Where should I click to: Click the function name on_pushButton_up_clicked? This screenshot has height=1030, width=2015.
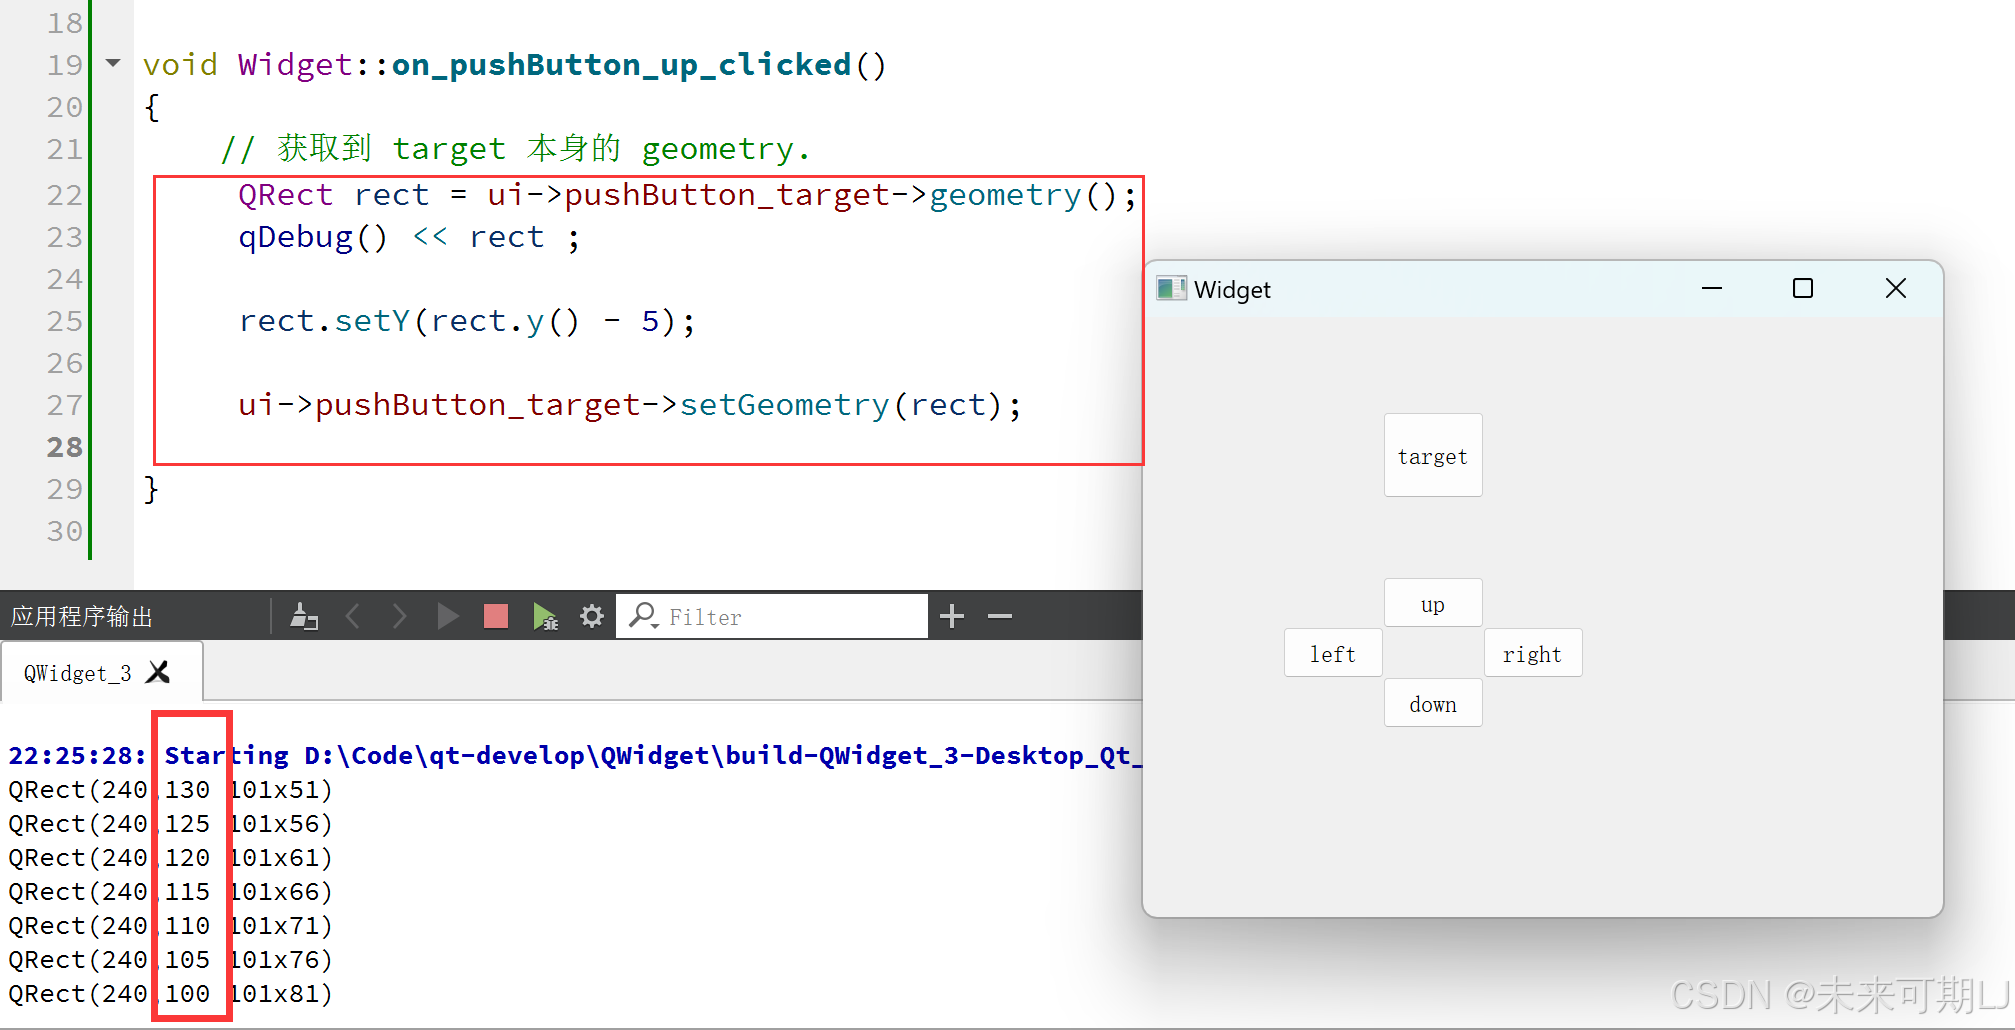[x=621, y=65]
